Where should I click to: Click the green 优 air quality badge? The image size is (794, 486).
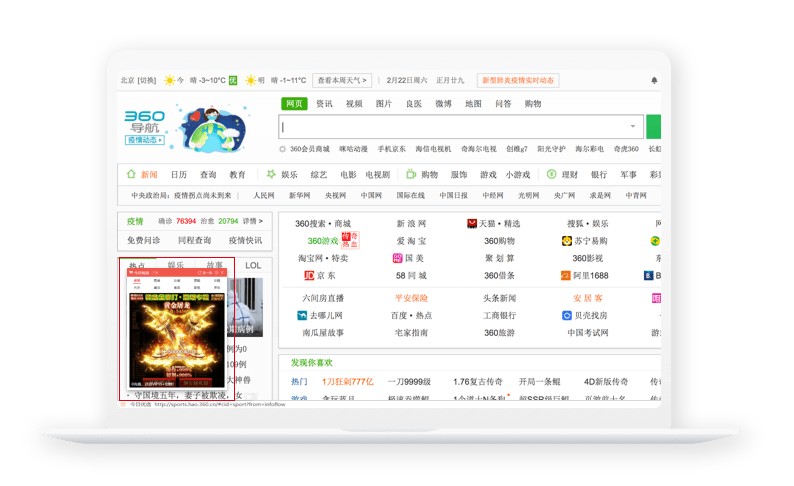tap(233, 80)
